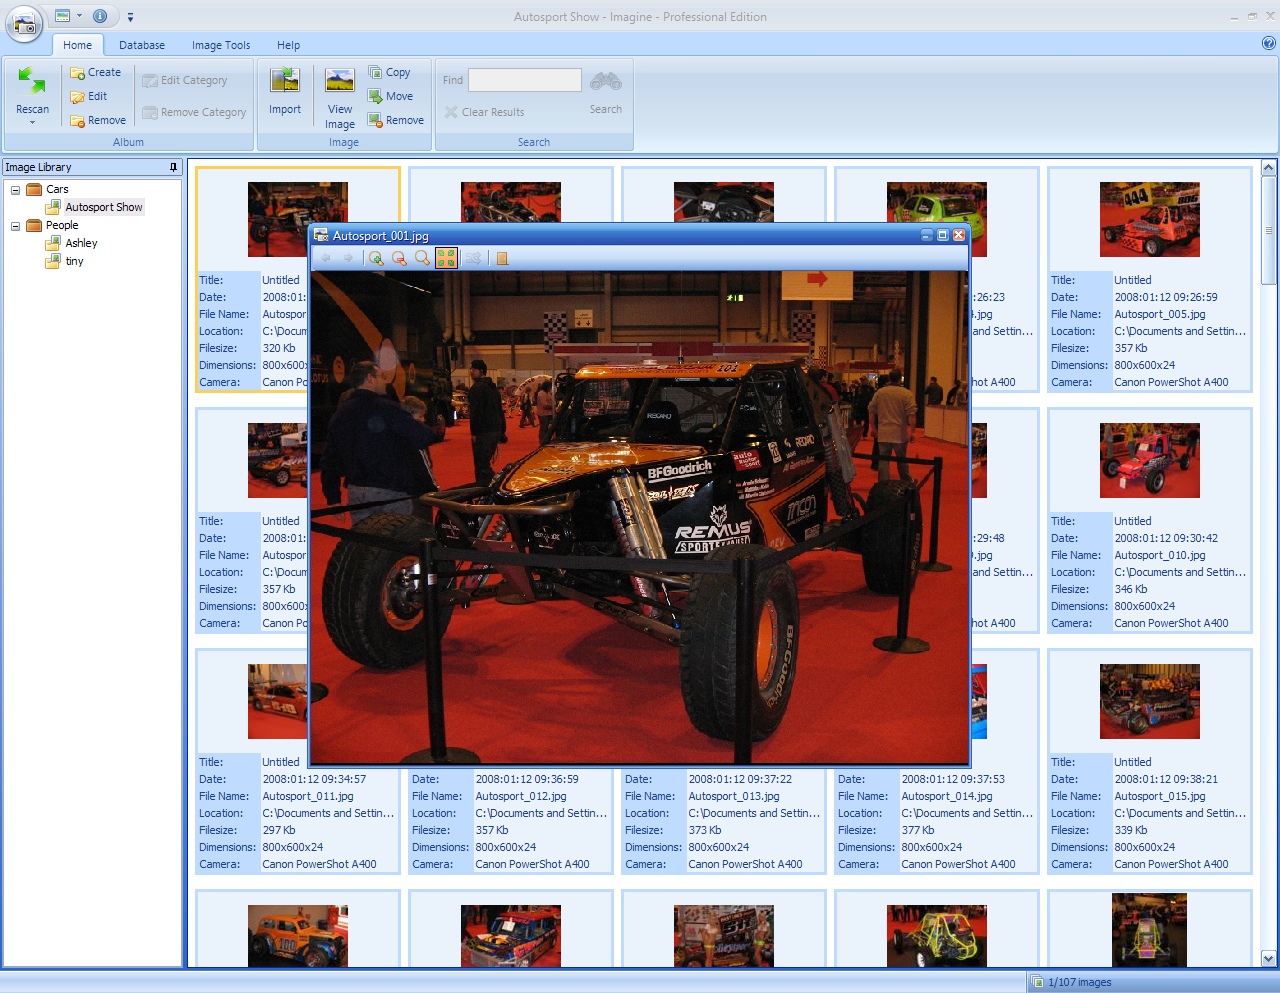1280x993 pixels.
Task: Click the file name 'Autosport_013.jpg'
Action: 734,796
